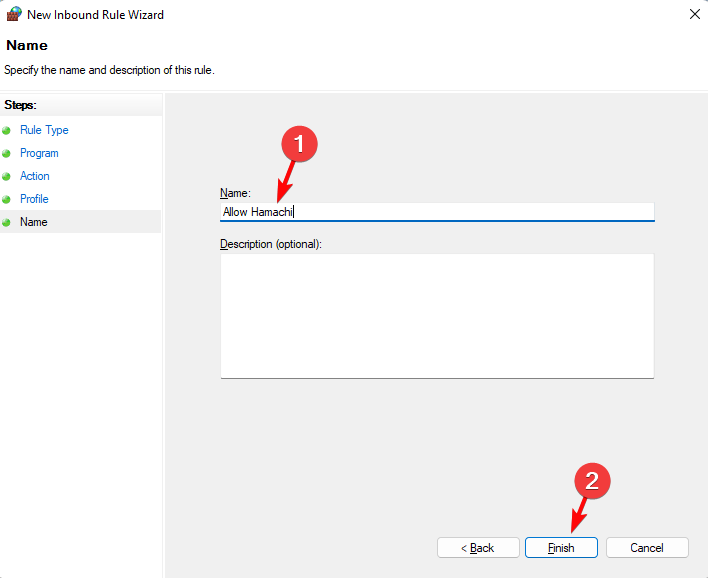Screen dimensions: 708x578
Task: Go to the Program step
Action: click(x=39, y=153)
